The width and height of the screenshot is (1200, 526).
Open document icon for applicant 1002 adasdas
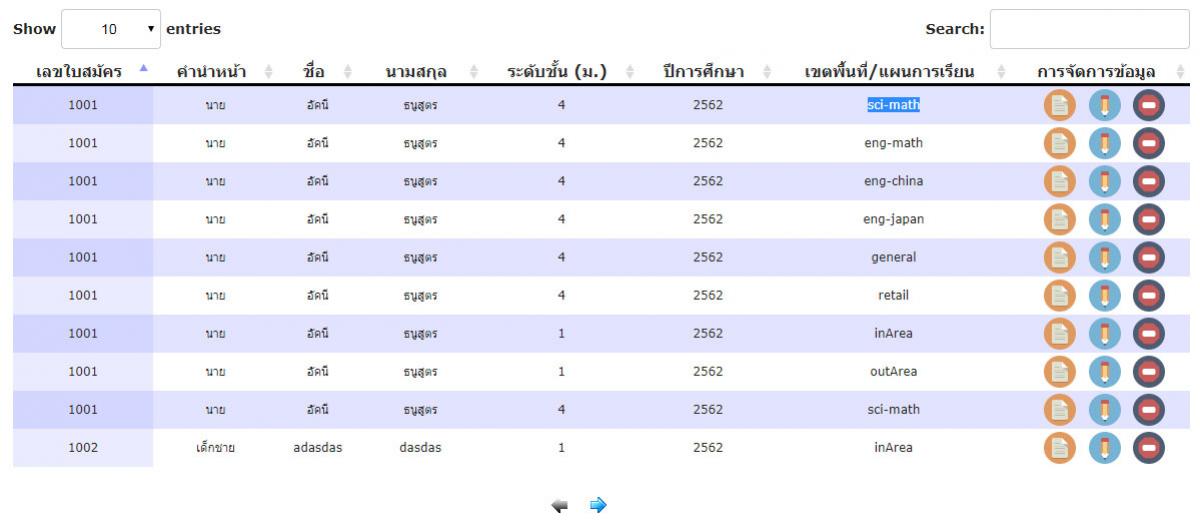click(1061, 447)
